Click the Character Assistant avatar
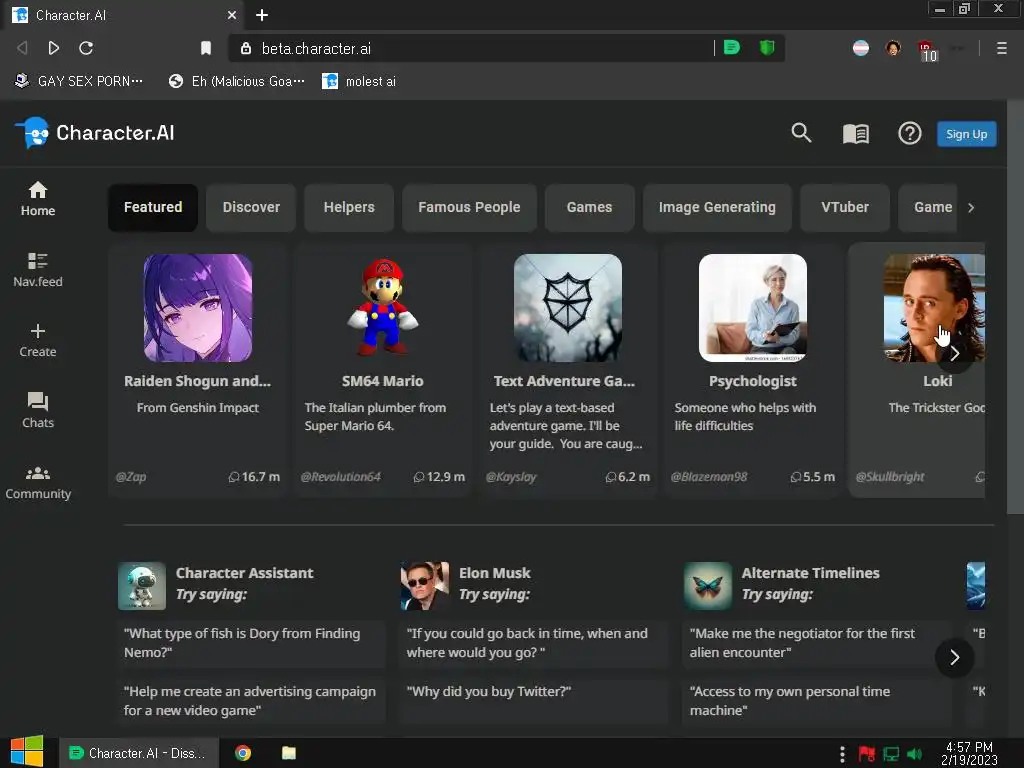The height and width of the screenshot is (768, 1024). tap(142, 586)
